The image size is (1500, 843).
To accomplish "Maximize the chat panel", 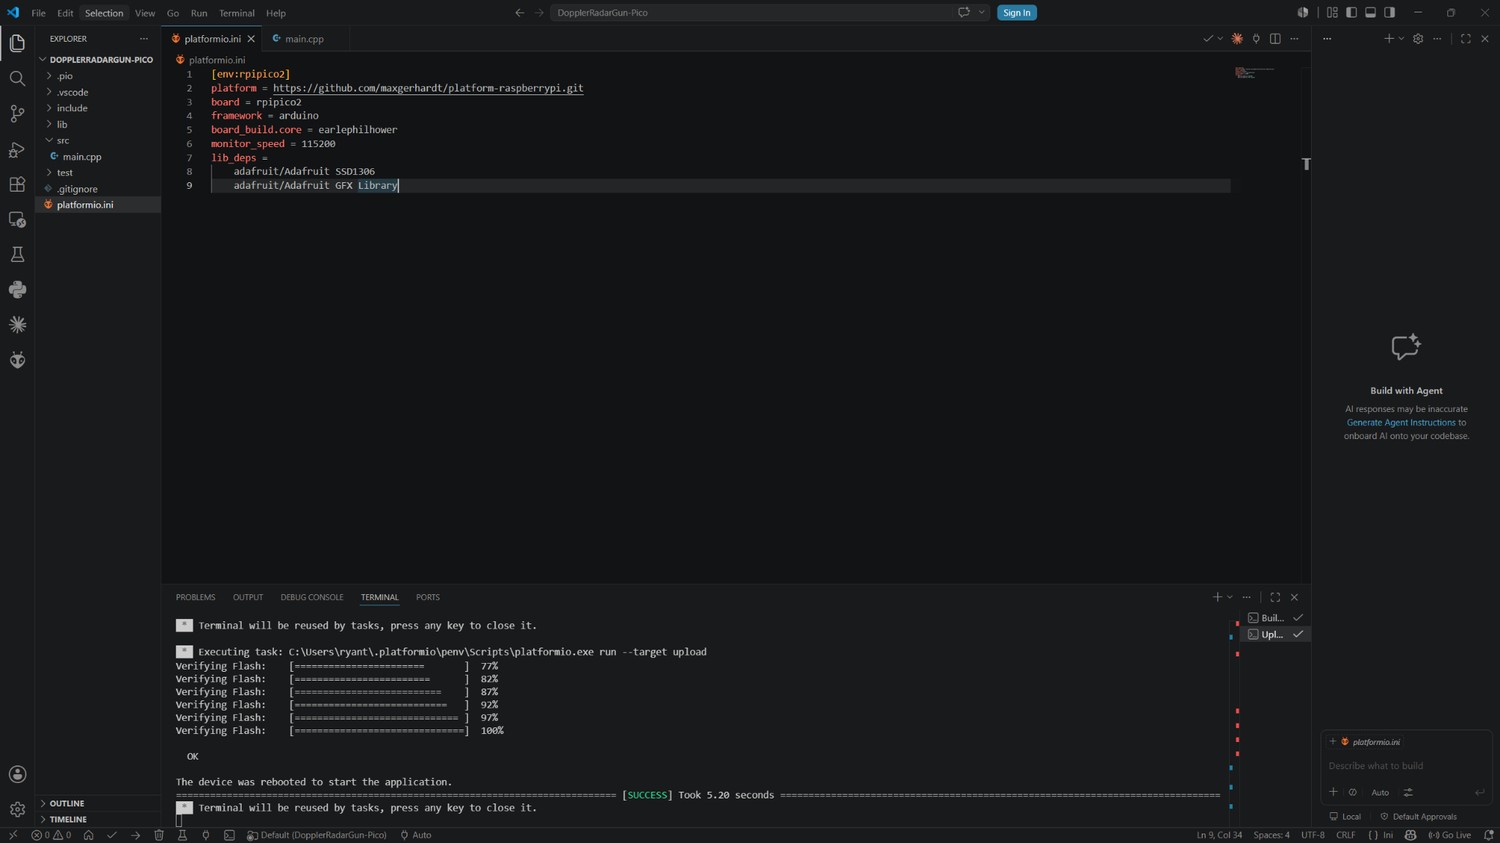I will tap(1466, 39).
